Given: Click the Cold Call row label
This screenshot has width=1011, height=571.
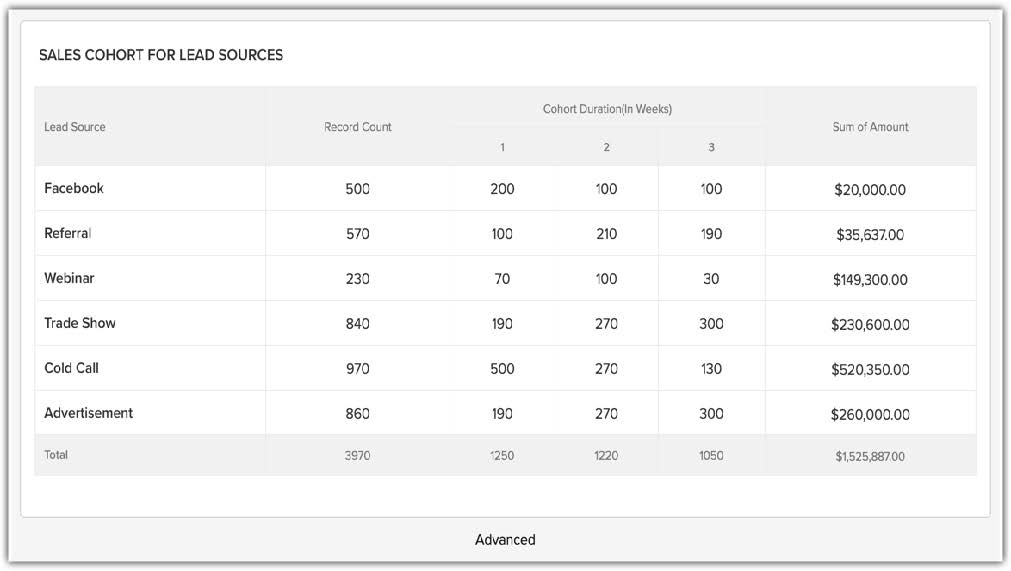Looking at the screenshot, I should coord(71,368).
